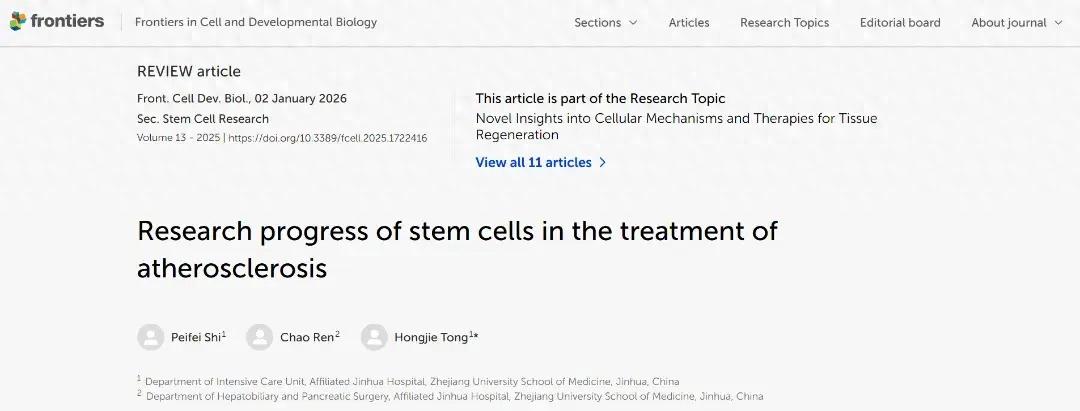Expand the Sections dropdown chevron
Screen dimensions: 1080x411
[633, 23]
